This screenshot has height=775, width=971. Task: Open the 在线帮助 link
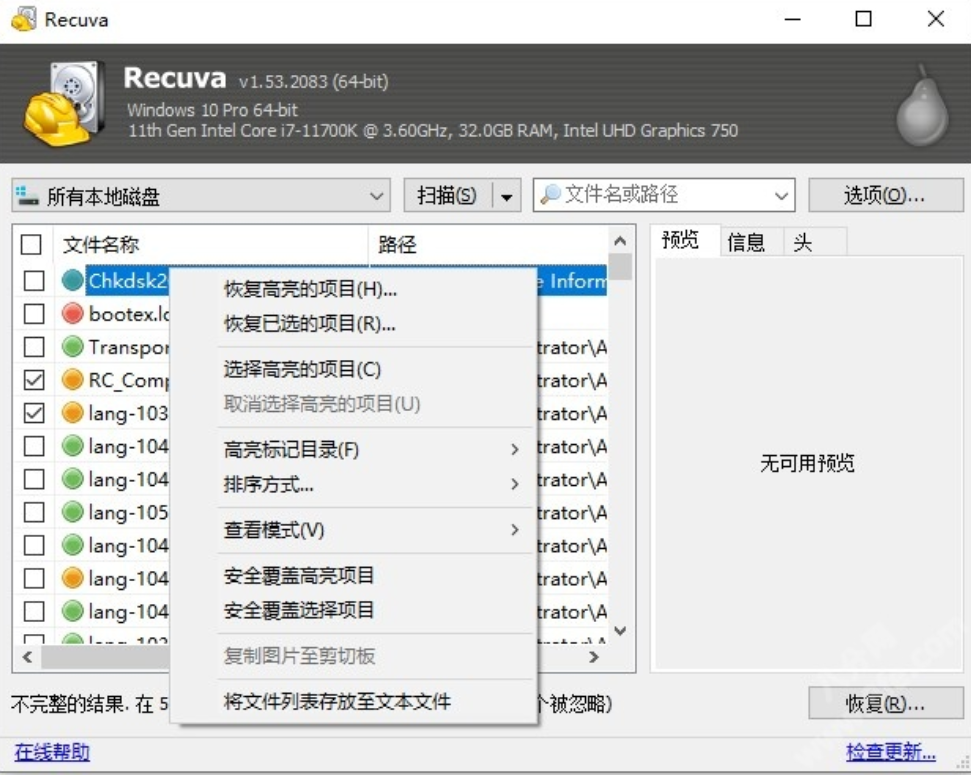[52, 752]
